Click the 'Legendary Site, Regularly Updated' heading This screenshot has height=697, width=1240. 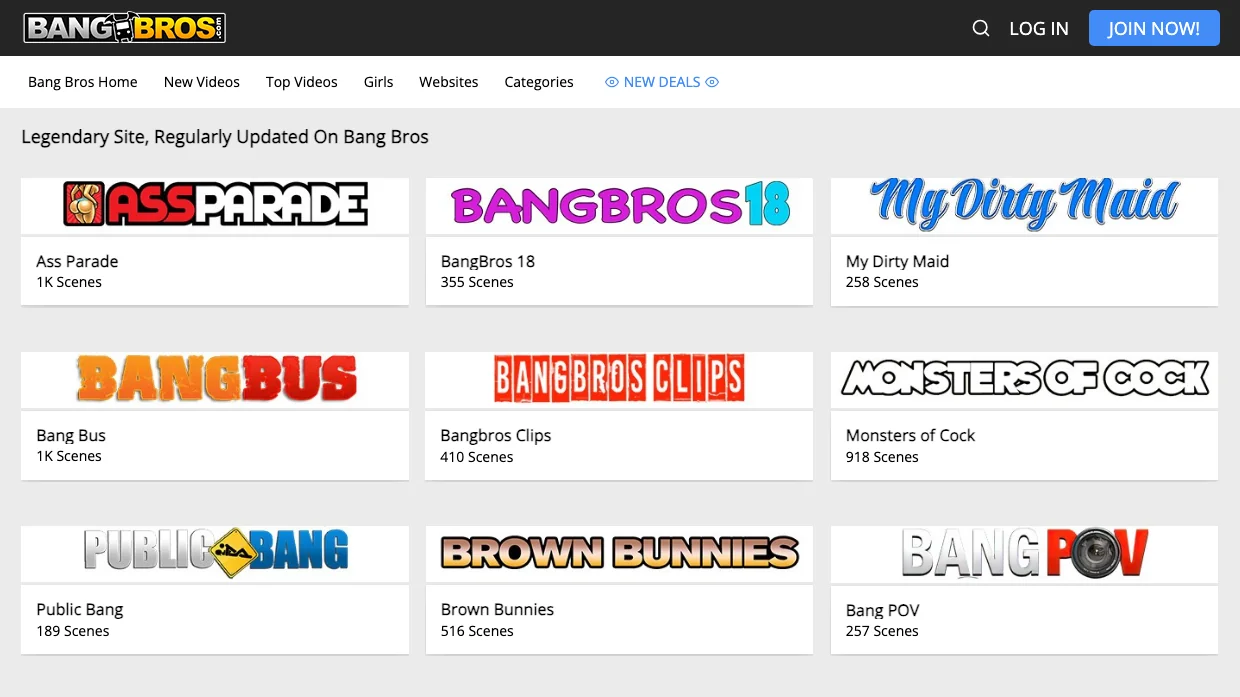[225, 137]
